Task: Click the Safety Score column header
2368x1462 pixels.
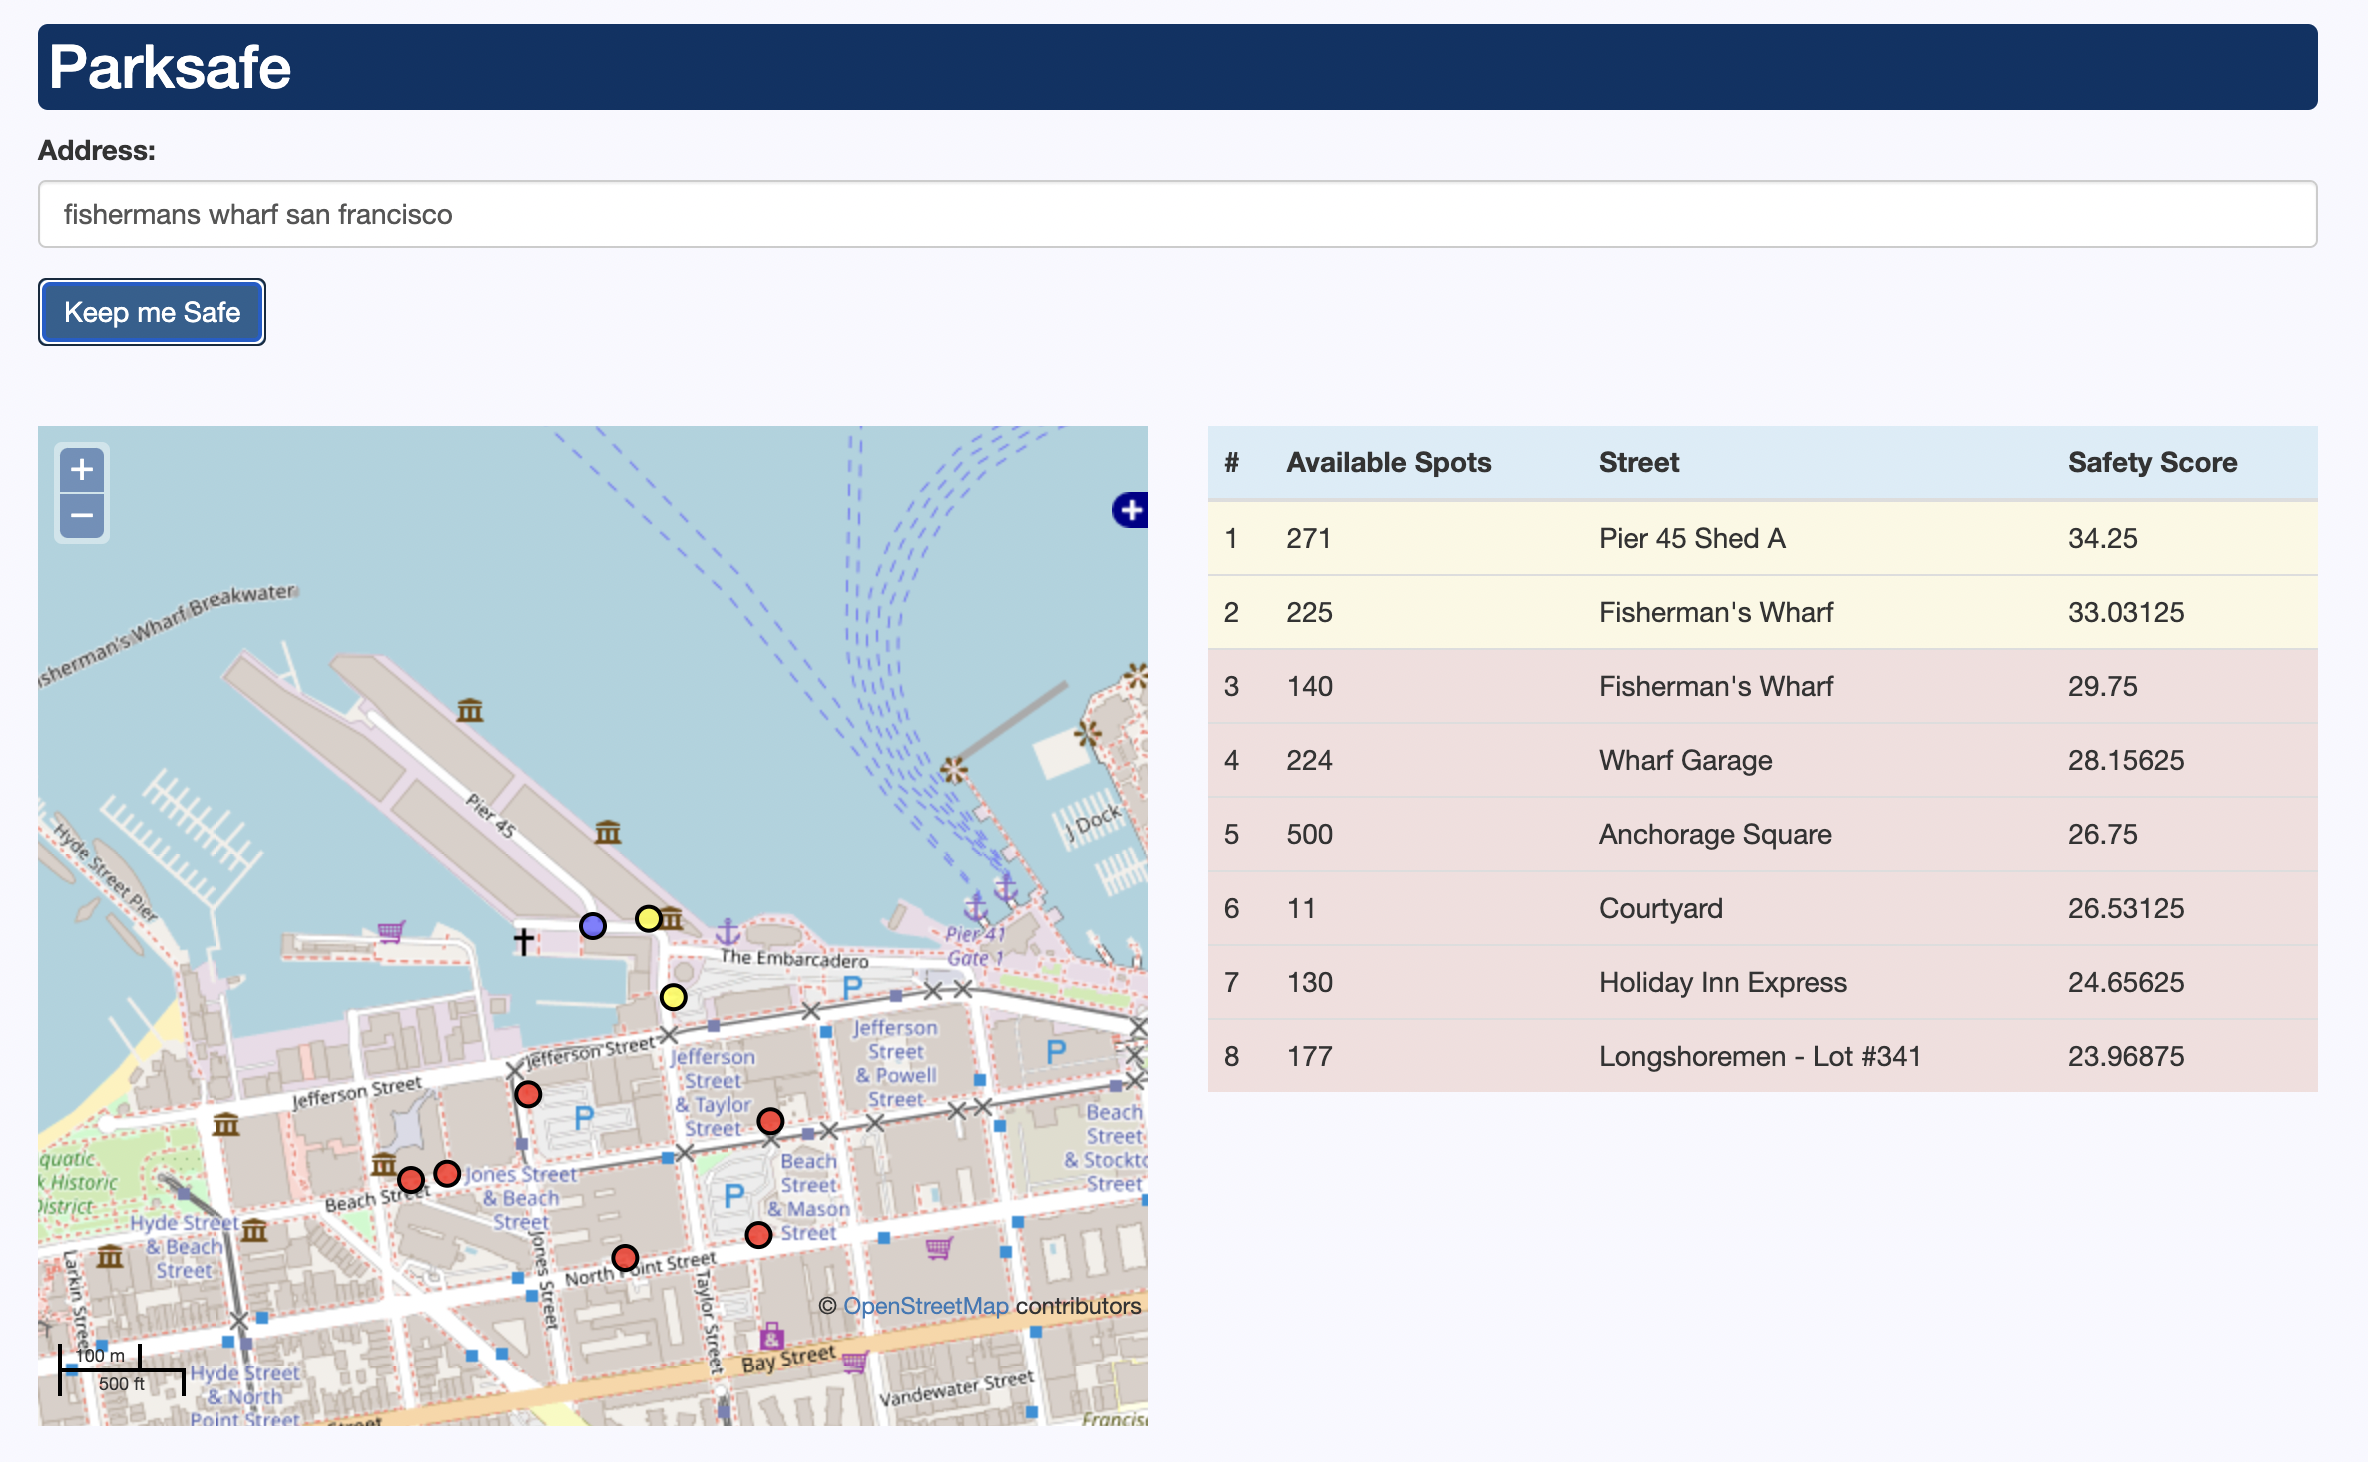Action: (2152, 462)
